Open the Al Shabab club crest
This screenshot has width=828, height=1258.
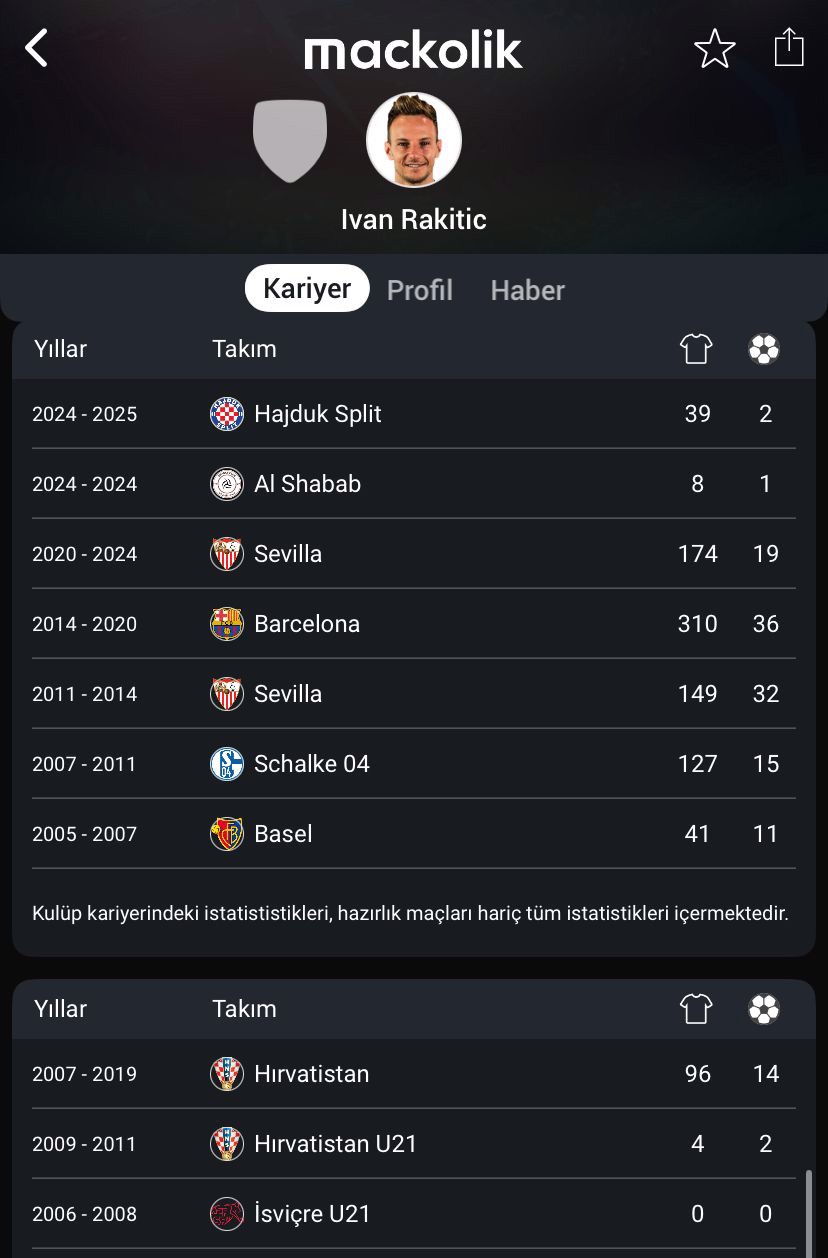[x=227, y=484]
